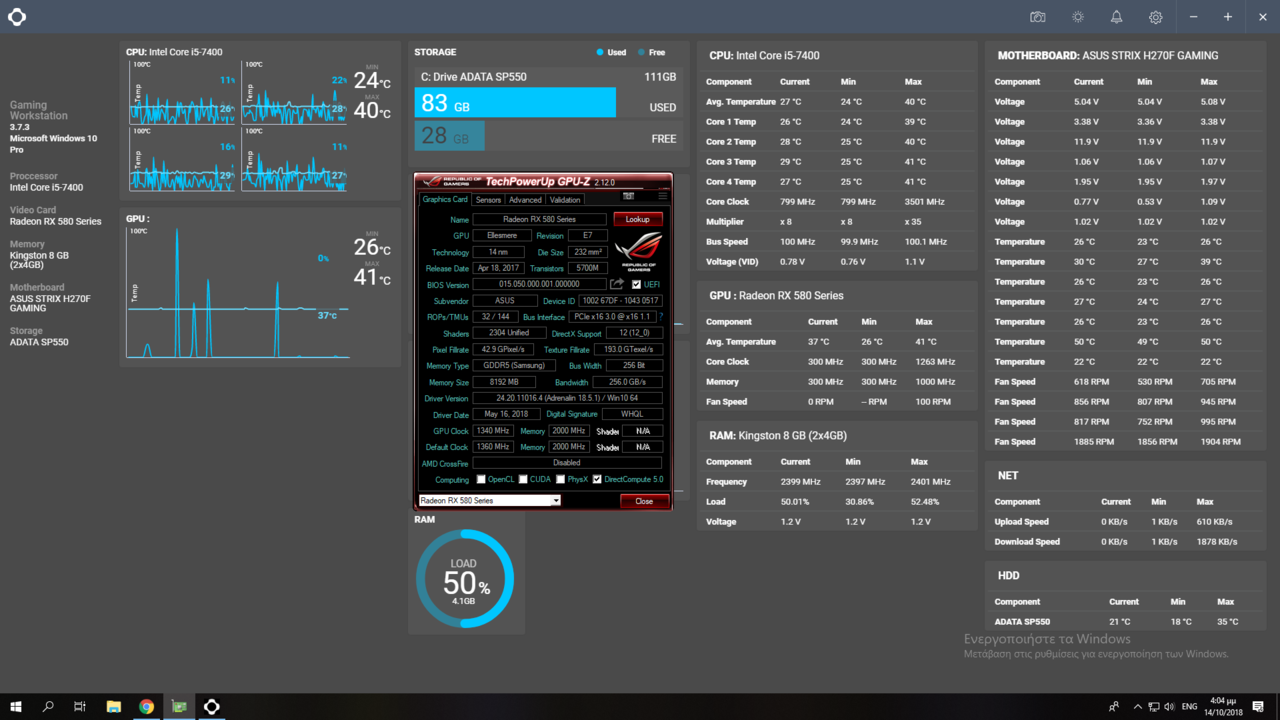
Task: Click 'Frequency' row in the RAM table
Action: pos(726,482)
